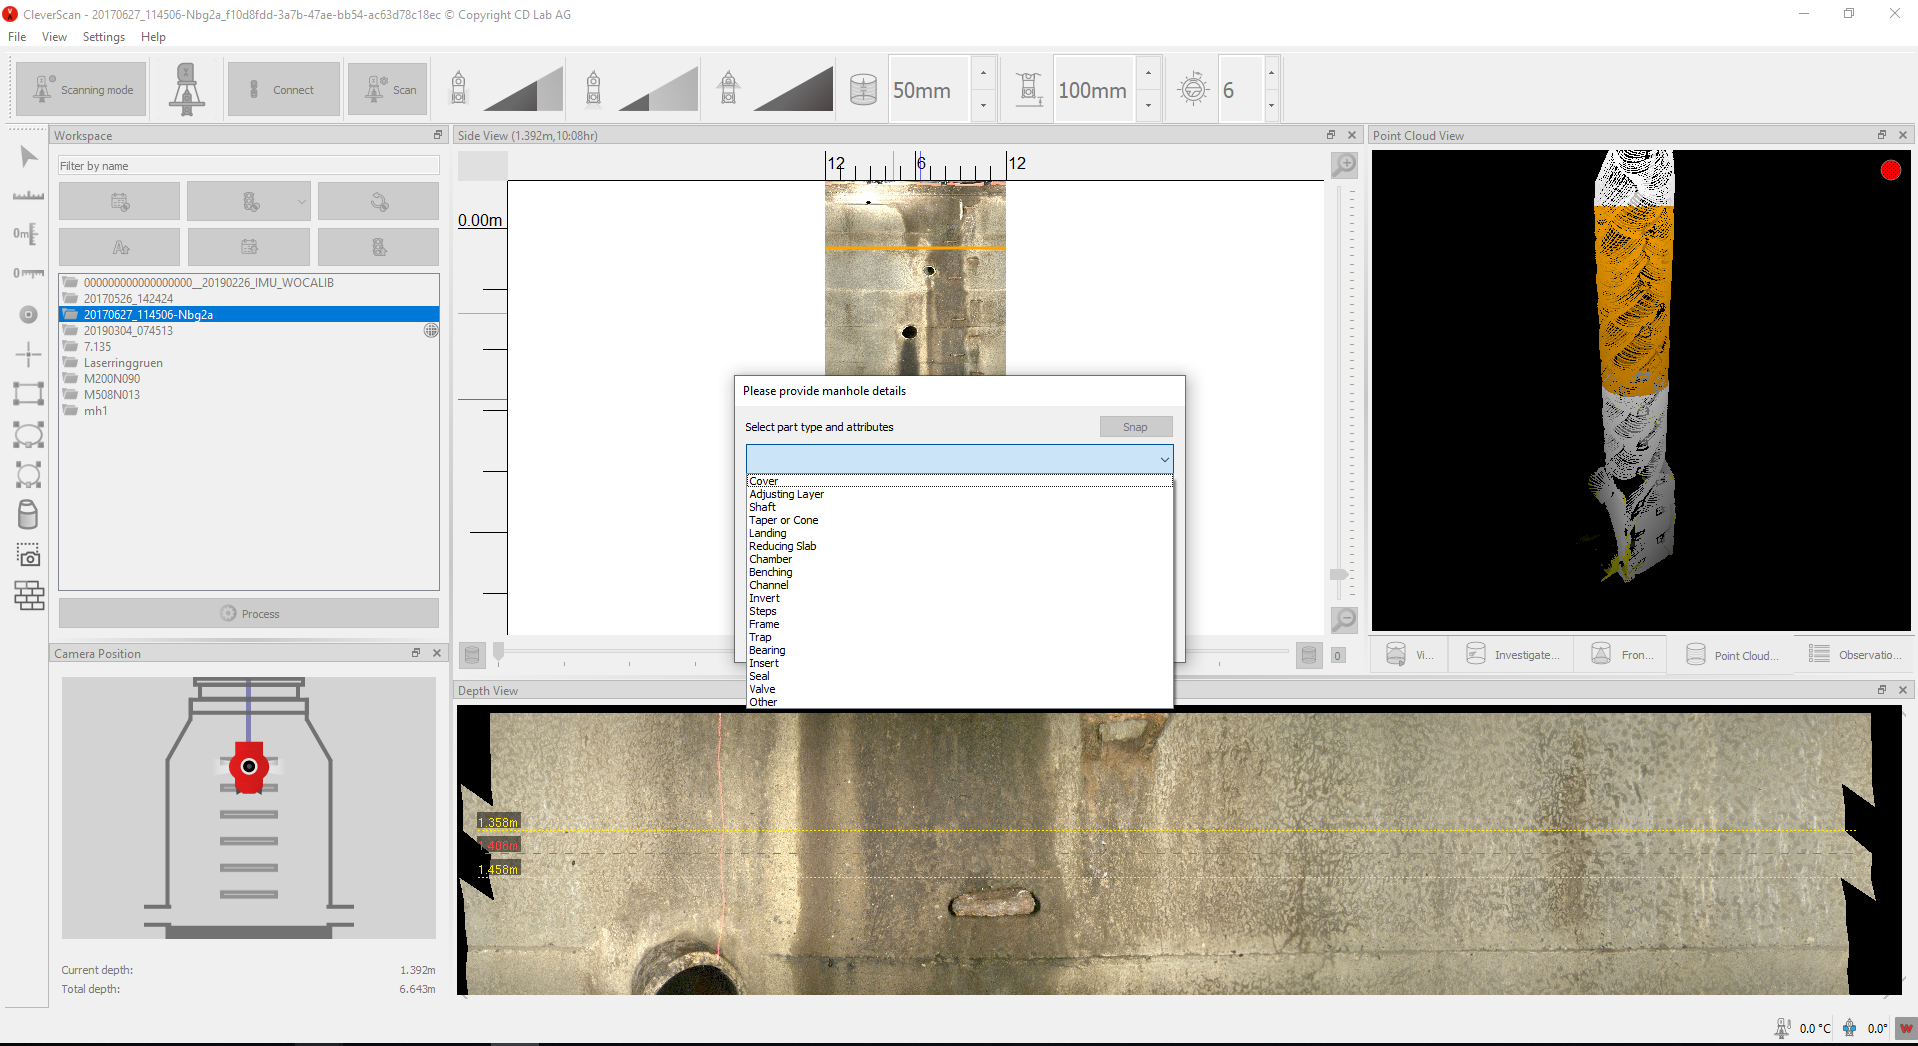Click the cylinder tool in the left toolbar

(x=28, y=515)
